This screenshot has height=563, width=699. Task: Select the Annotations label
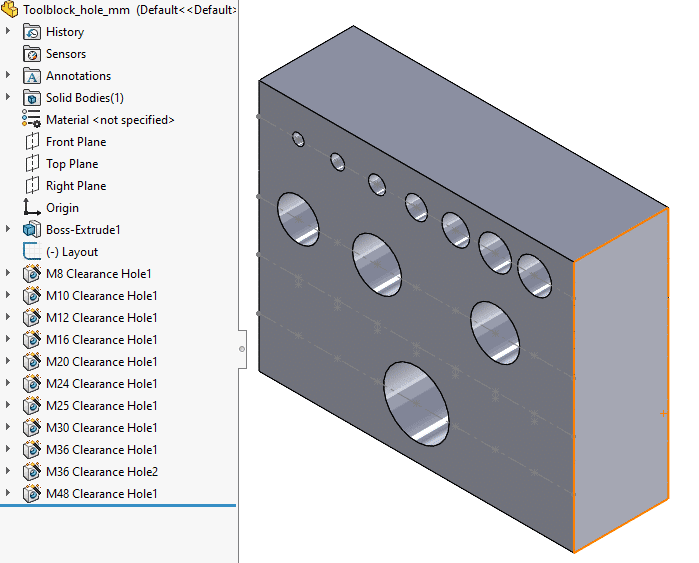[78, 76]
